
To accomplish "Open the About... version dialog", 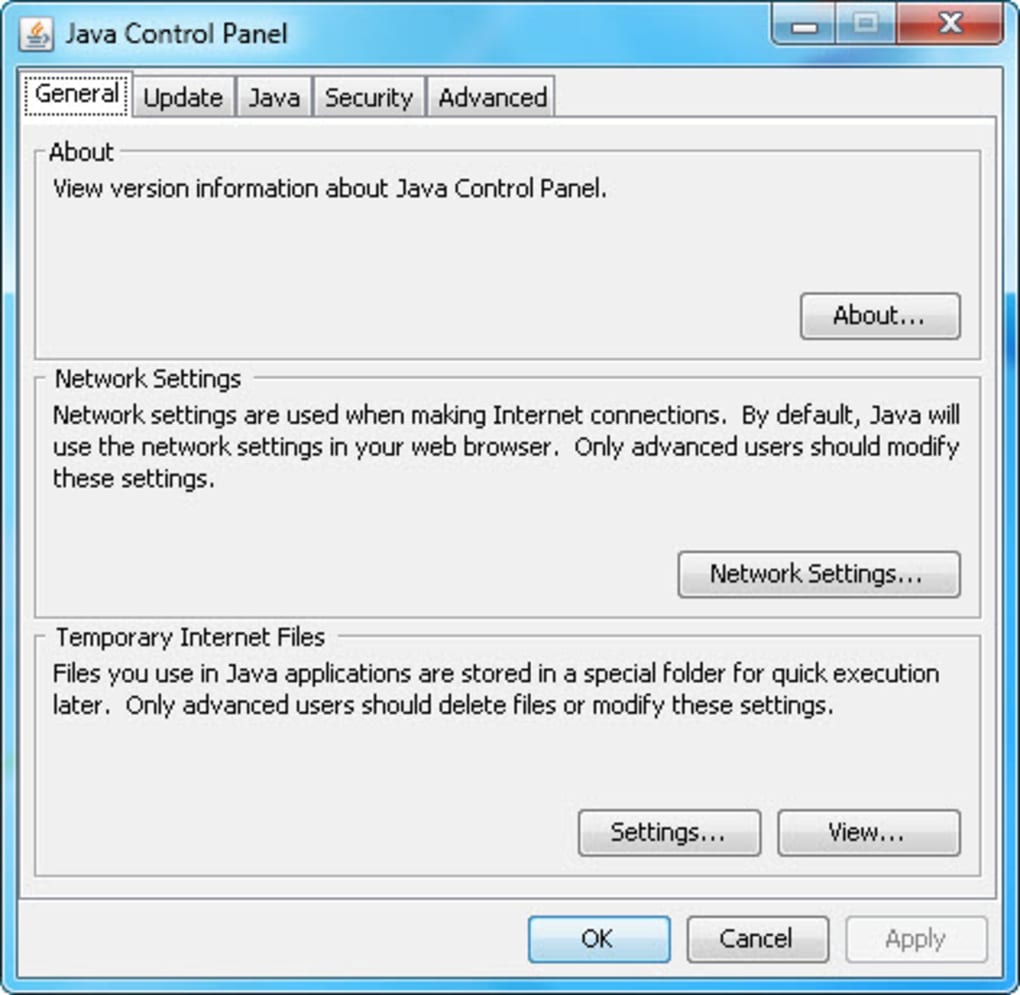I will click(x=880, y=316).
